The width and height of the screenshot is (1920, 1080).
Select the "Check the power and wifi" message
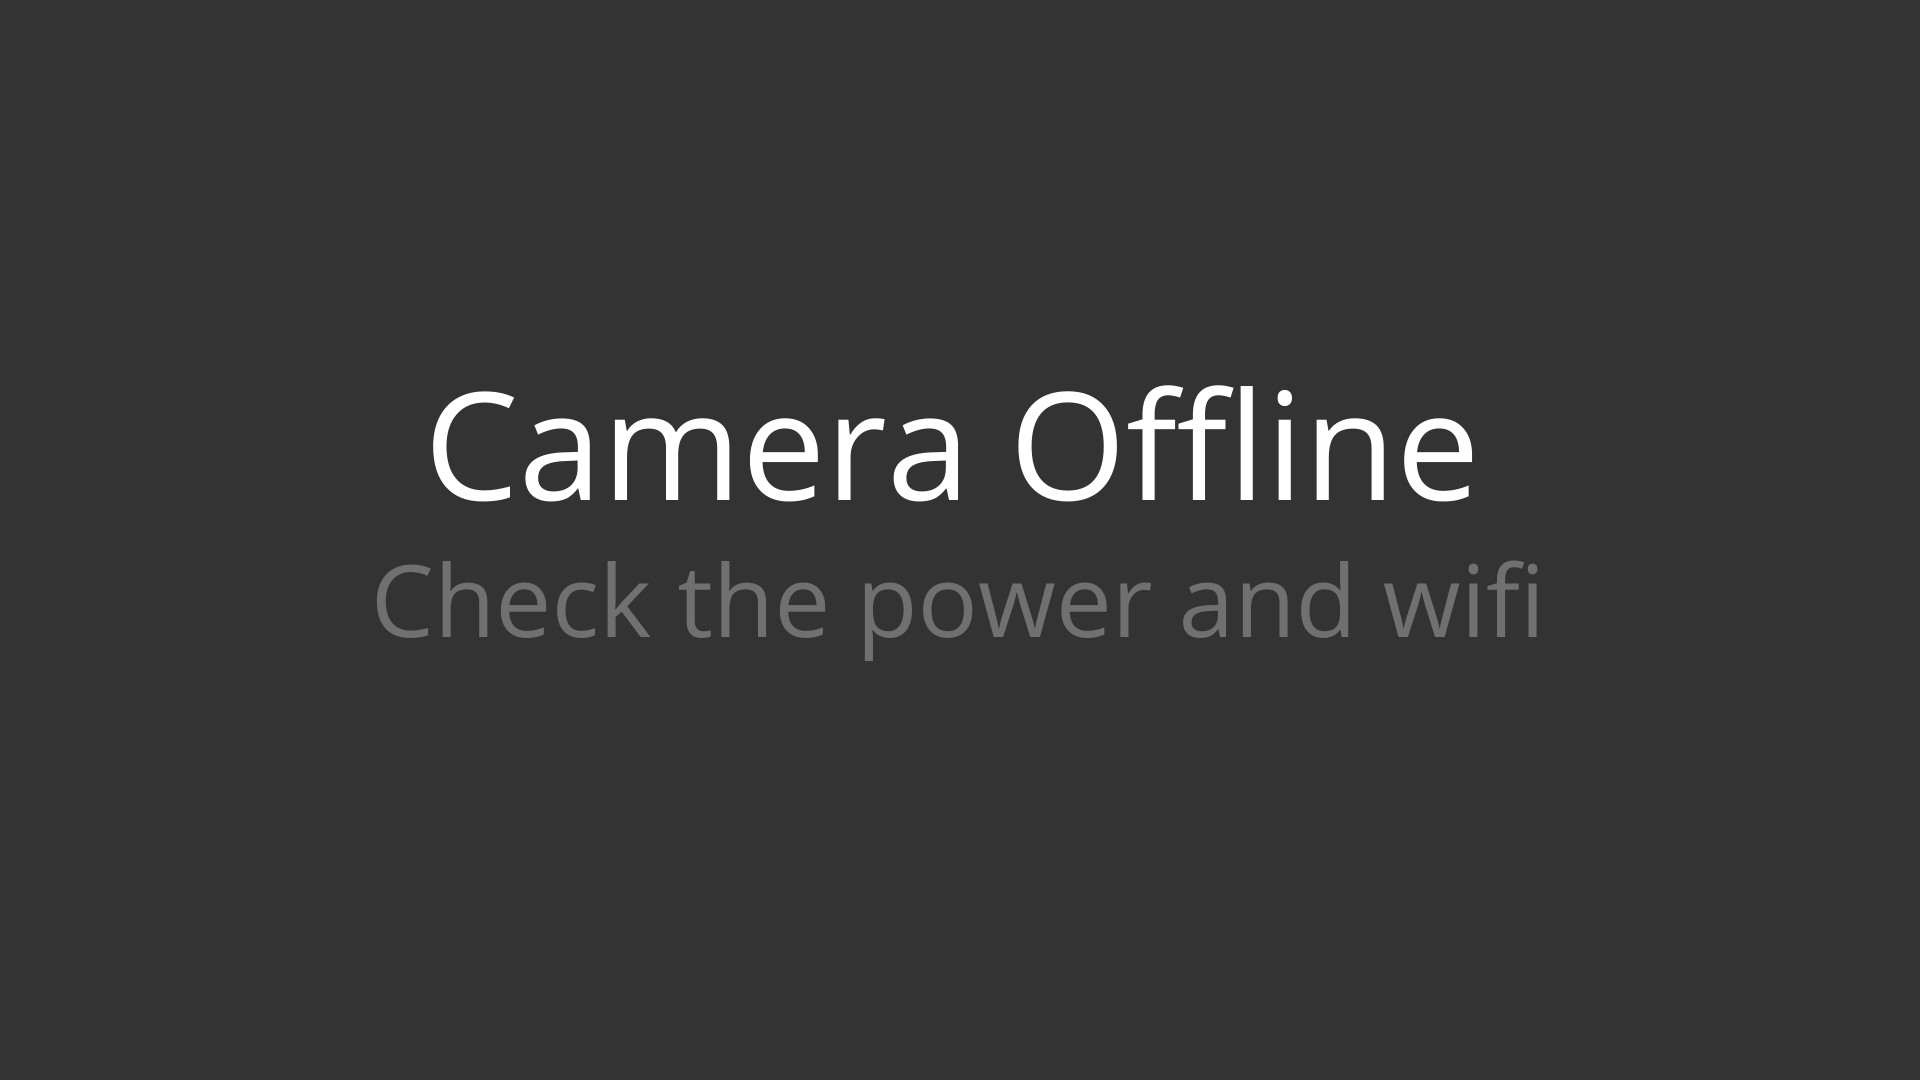tap(957, 603)
